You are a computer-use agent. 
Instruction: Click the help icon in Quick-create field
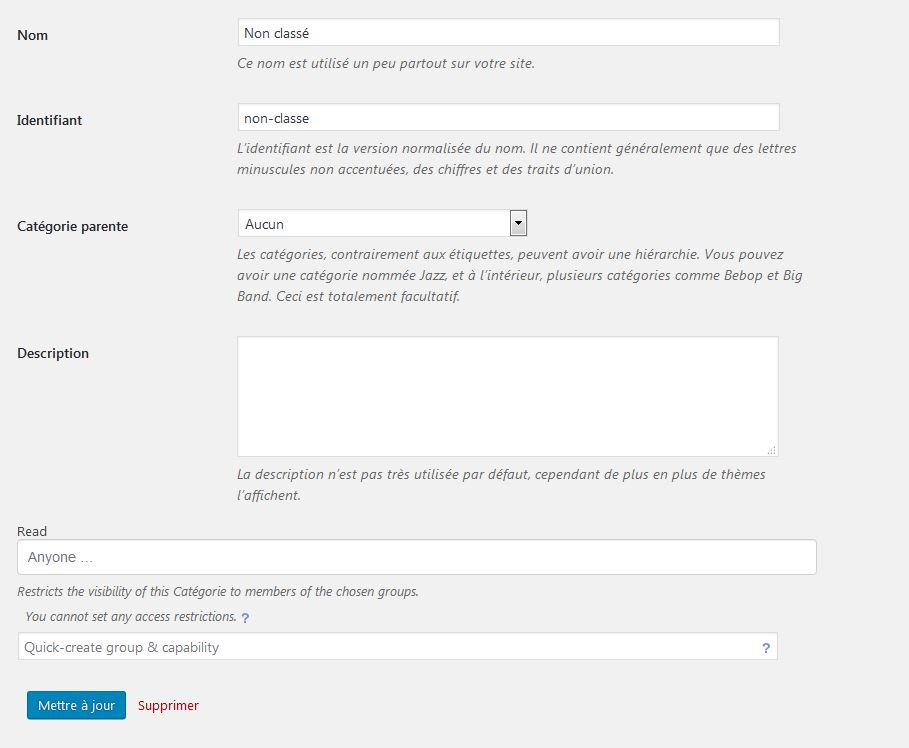pyautogui.click(x=766, y=648)
